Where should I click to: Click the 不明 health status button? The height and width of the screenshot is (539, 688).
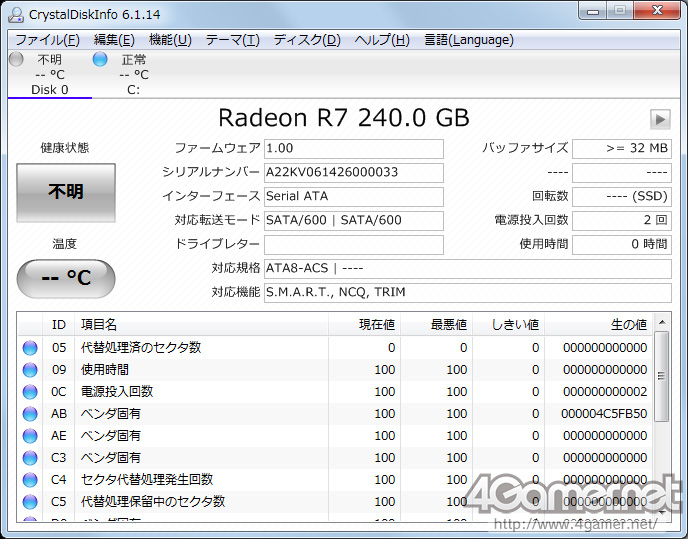pos(66,192)
